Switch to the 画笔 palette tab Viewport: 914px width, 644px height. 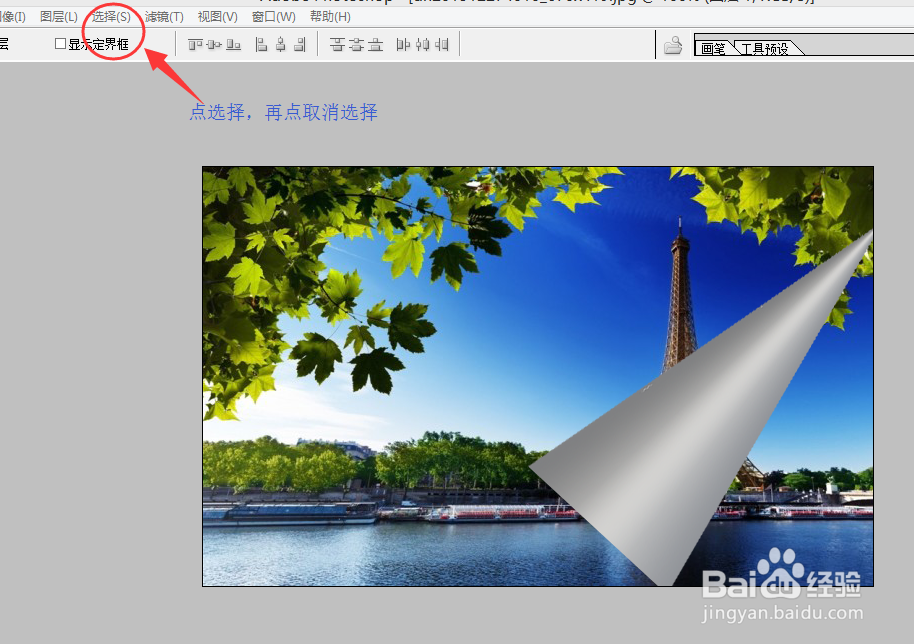click(712, 48)
